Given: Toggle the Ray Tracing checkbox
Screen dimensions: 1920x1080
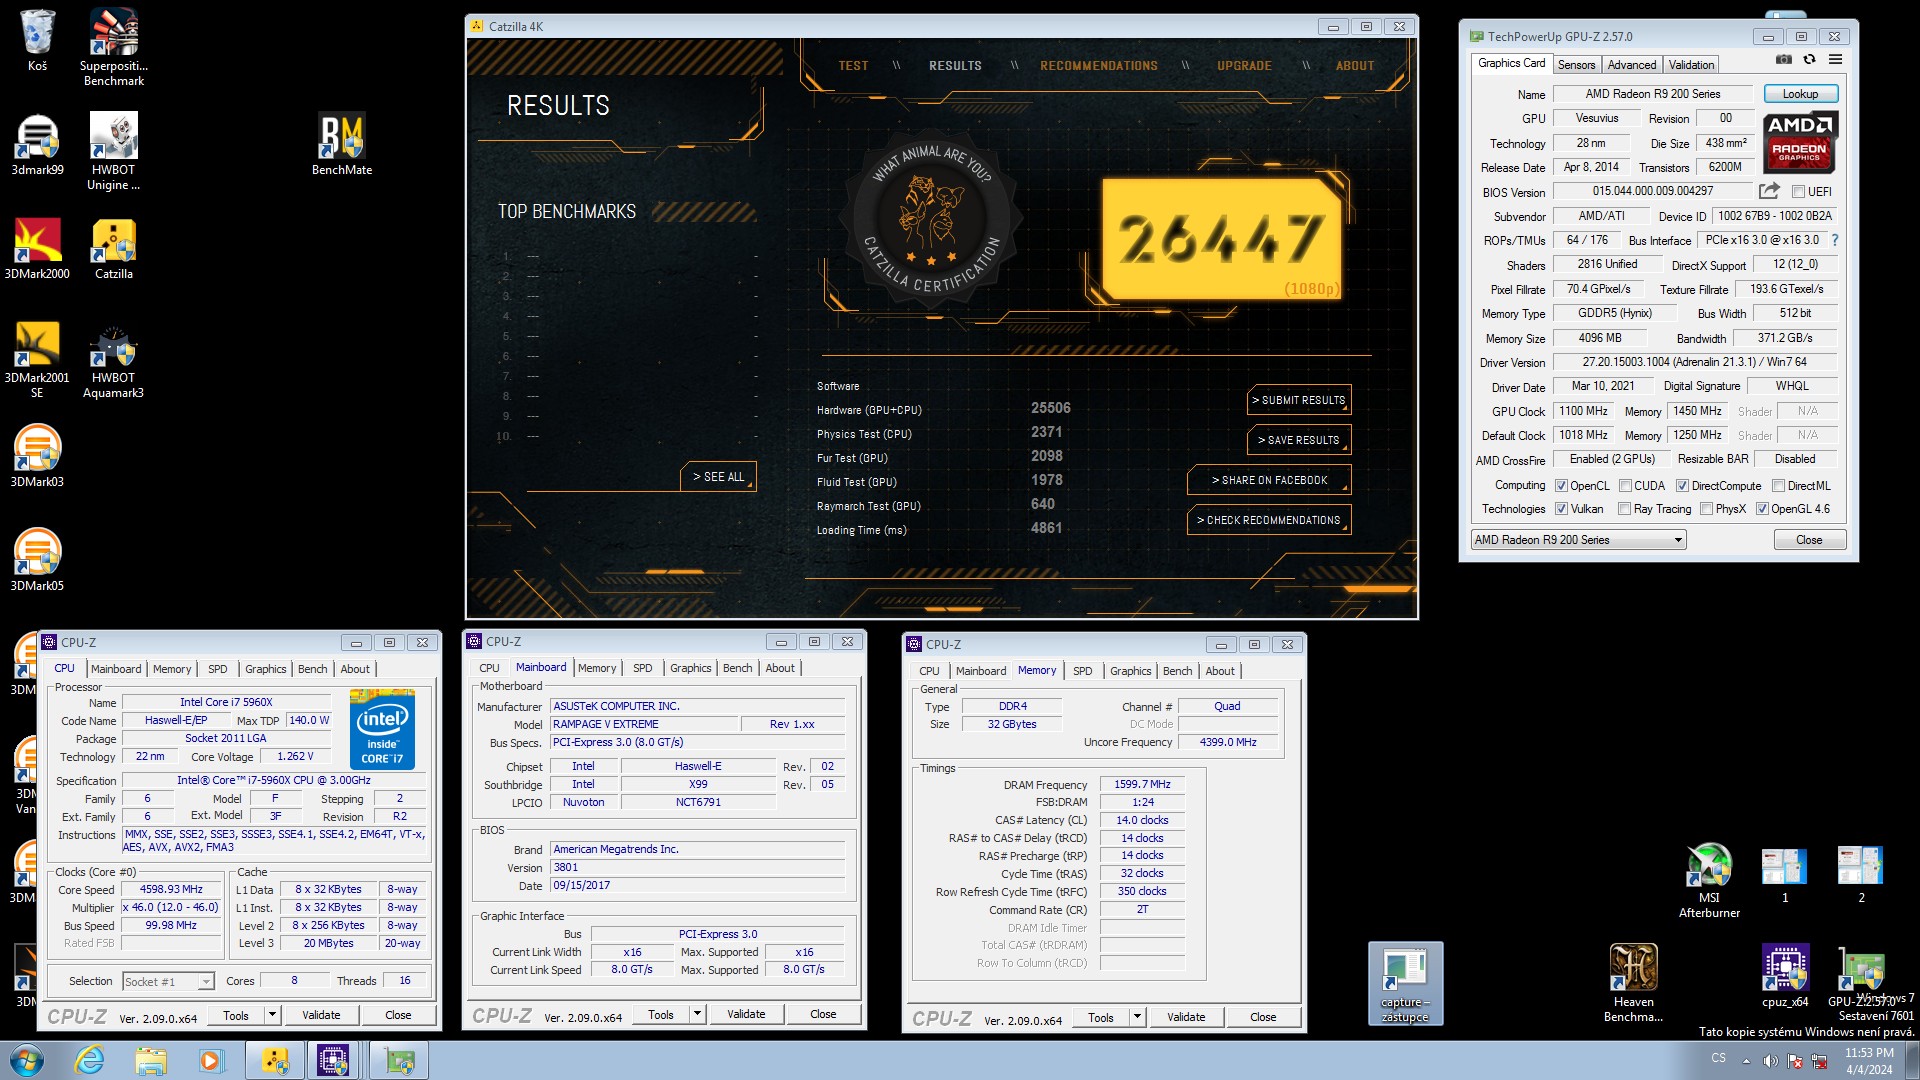Looking at the screenshot, I should pyautogui.click(x=1624, y=509).
